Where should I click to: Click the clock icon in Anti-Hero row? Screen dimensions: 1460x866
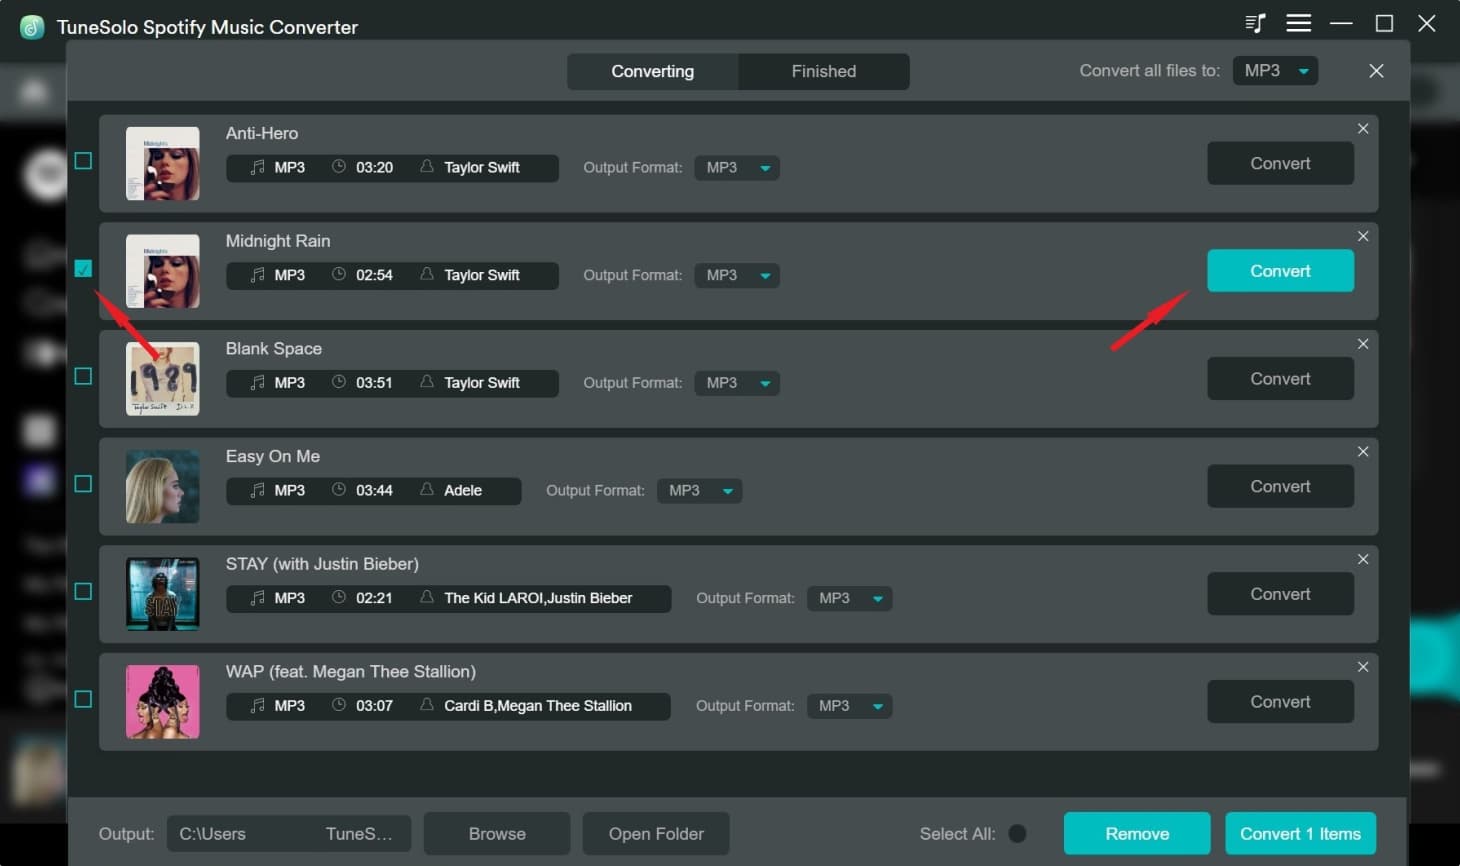pos(339,167)
